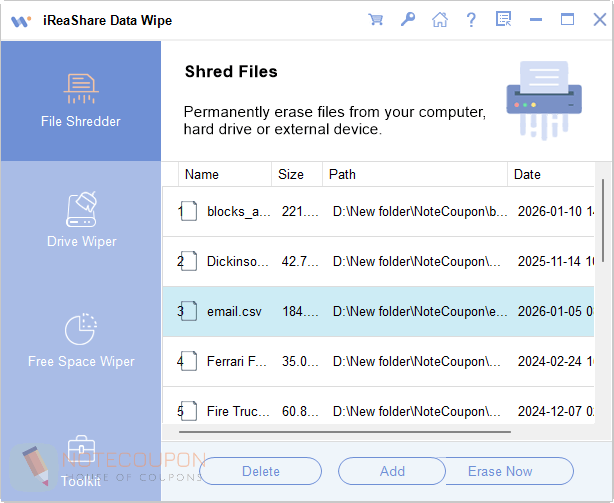Minimize the iReaShare Data Wipe window
Image resolution: width=614 pixels, height=503 pixels.
(536, 19)
